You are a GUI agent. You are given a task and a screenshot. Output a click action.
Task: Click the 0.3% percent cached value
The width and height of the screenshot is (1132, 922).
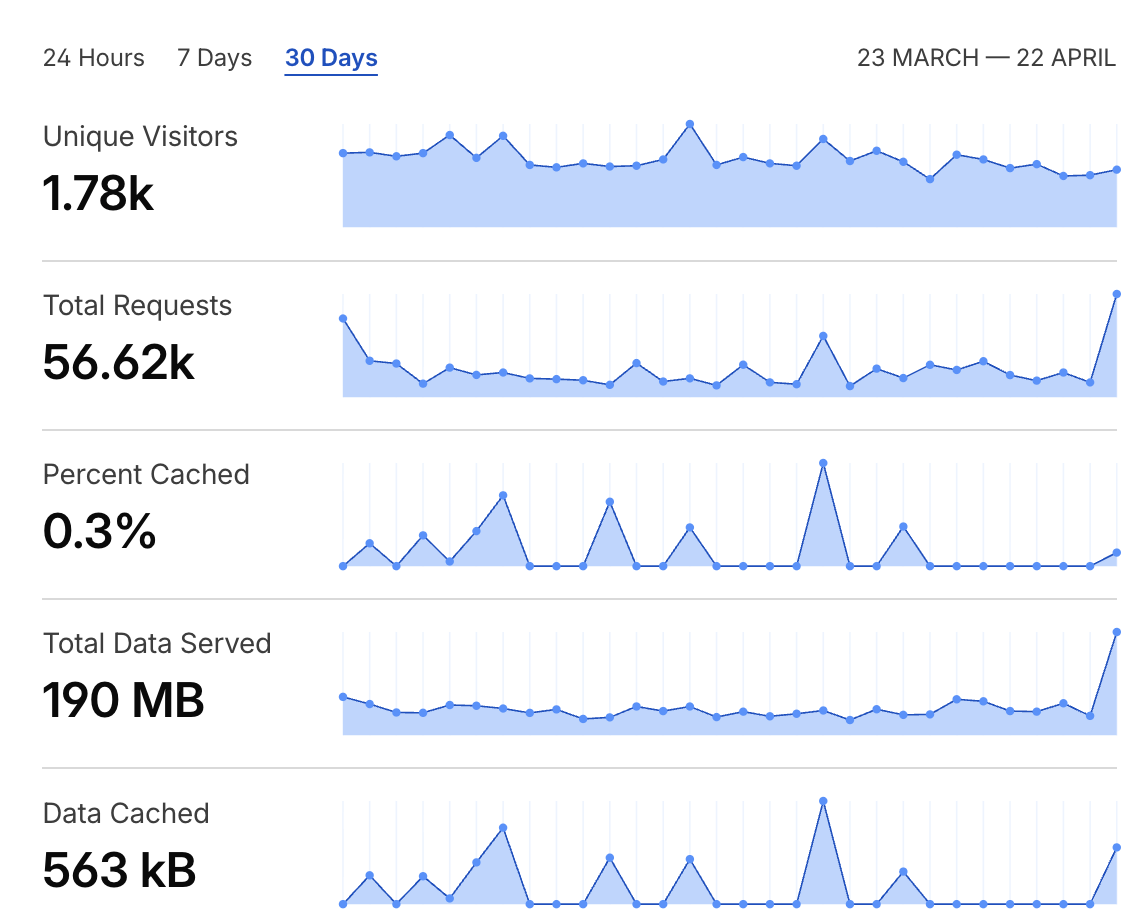point(100,531)
